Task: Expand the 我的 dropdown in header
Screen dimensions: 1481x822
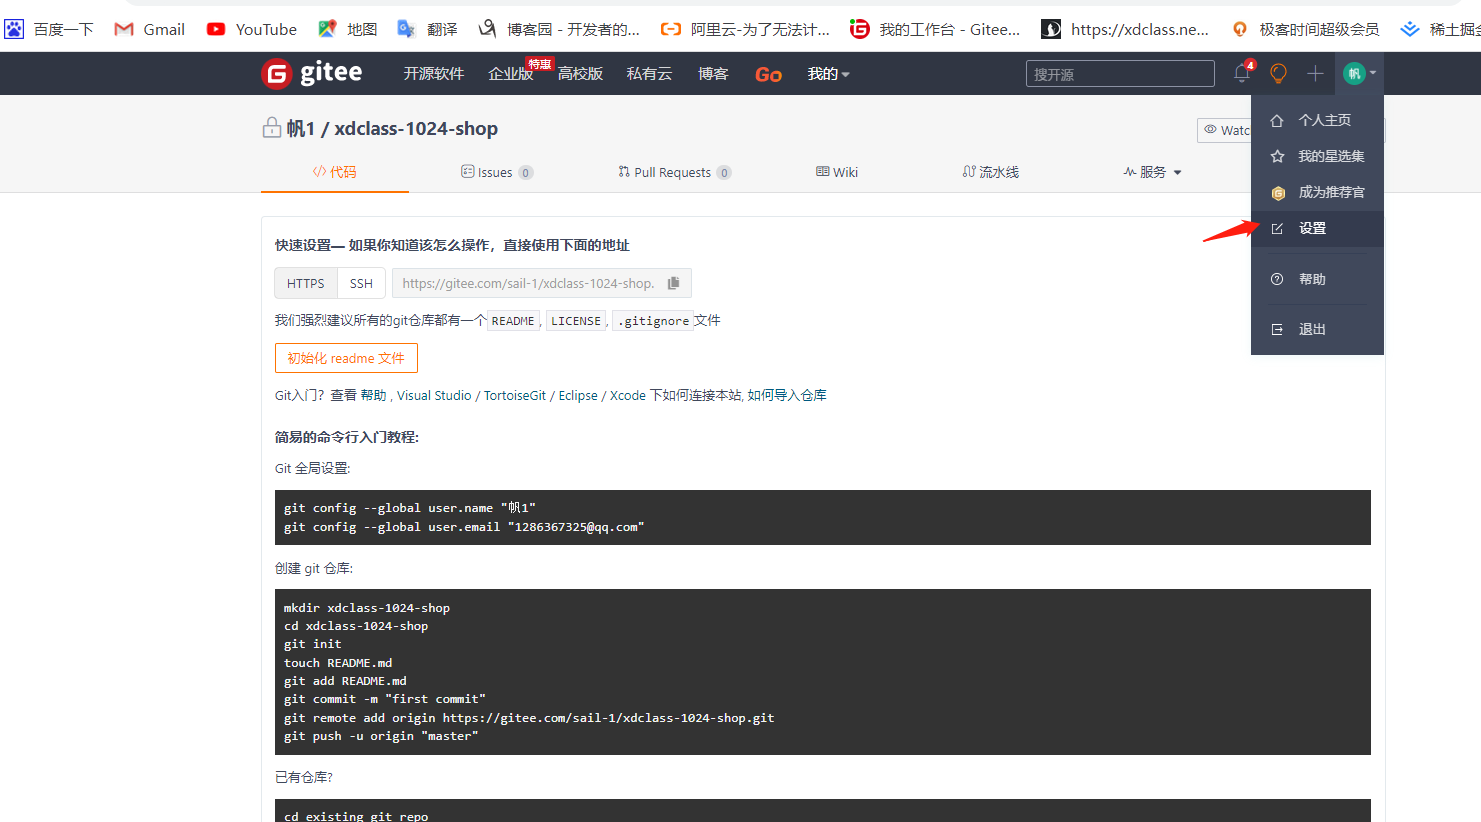Action: [x=828, y=74]
